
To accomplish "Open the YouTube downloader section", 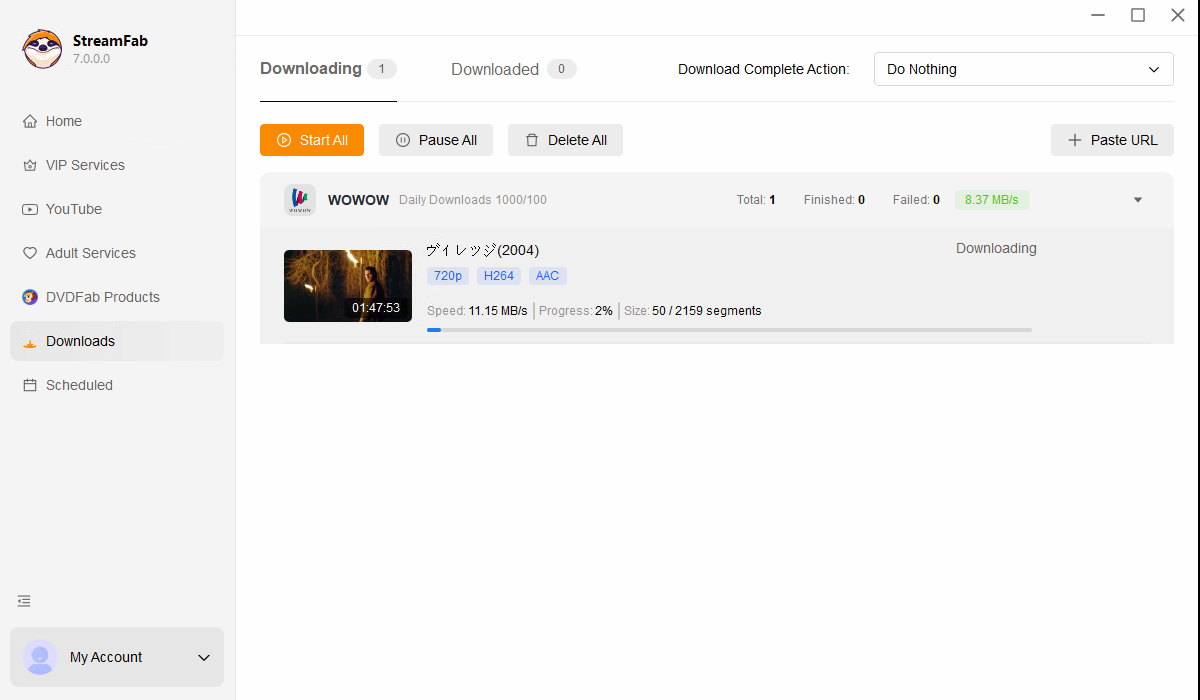I will point(73,209).
